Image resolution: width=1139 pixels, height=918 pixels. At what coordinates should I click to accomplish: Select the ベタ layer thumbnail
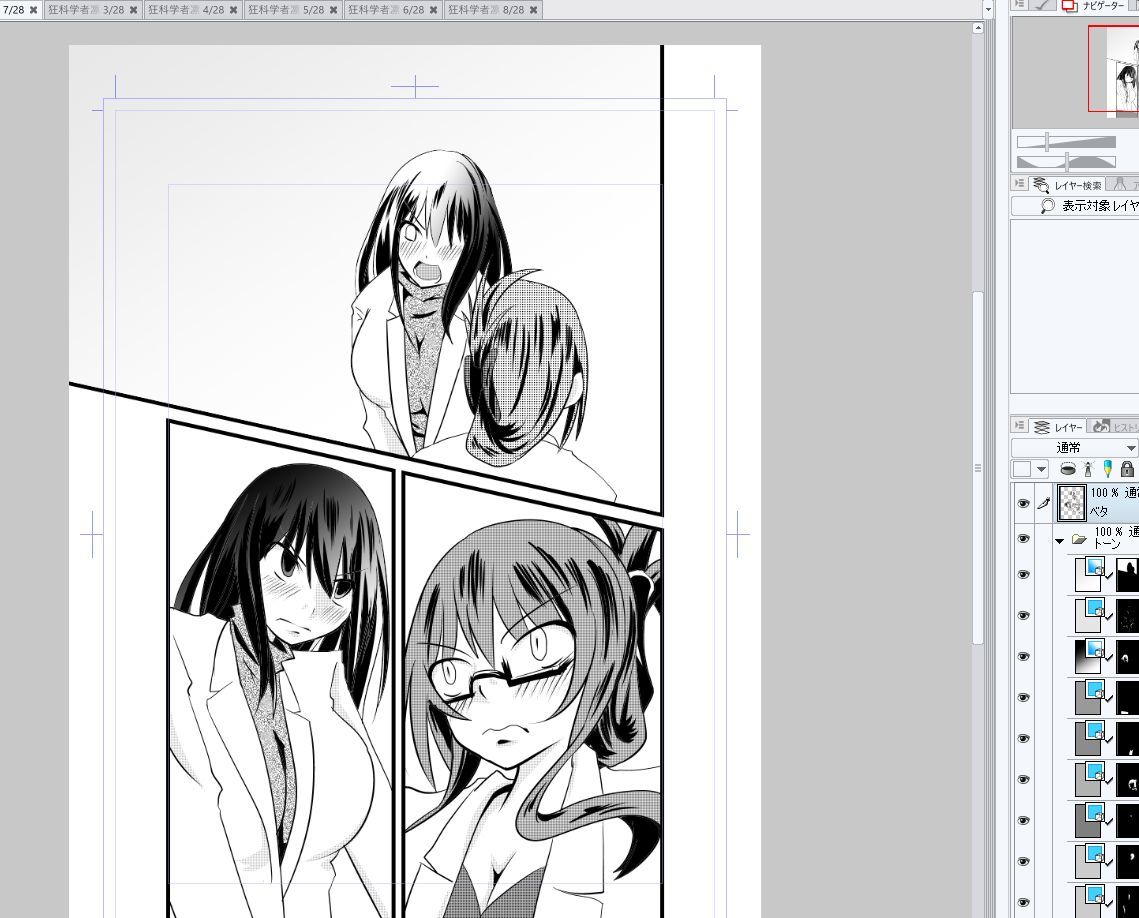(1071, 503)
